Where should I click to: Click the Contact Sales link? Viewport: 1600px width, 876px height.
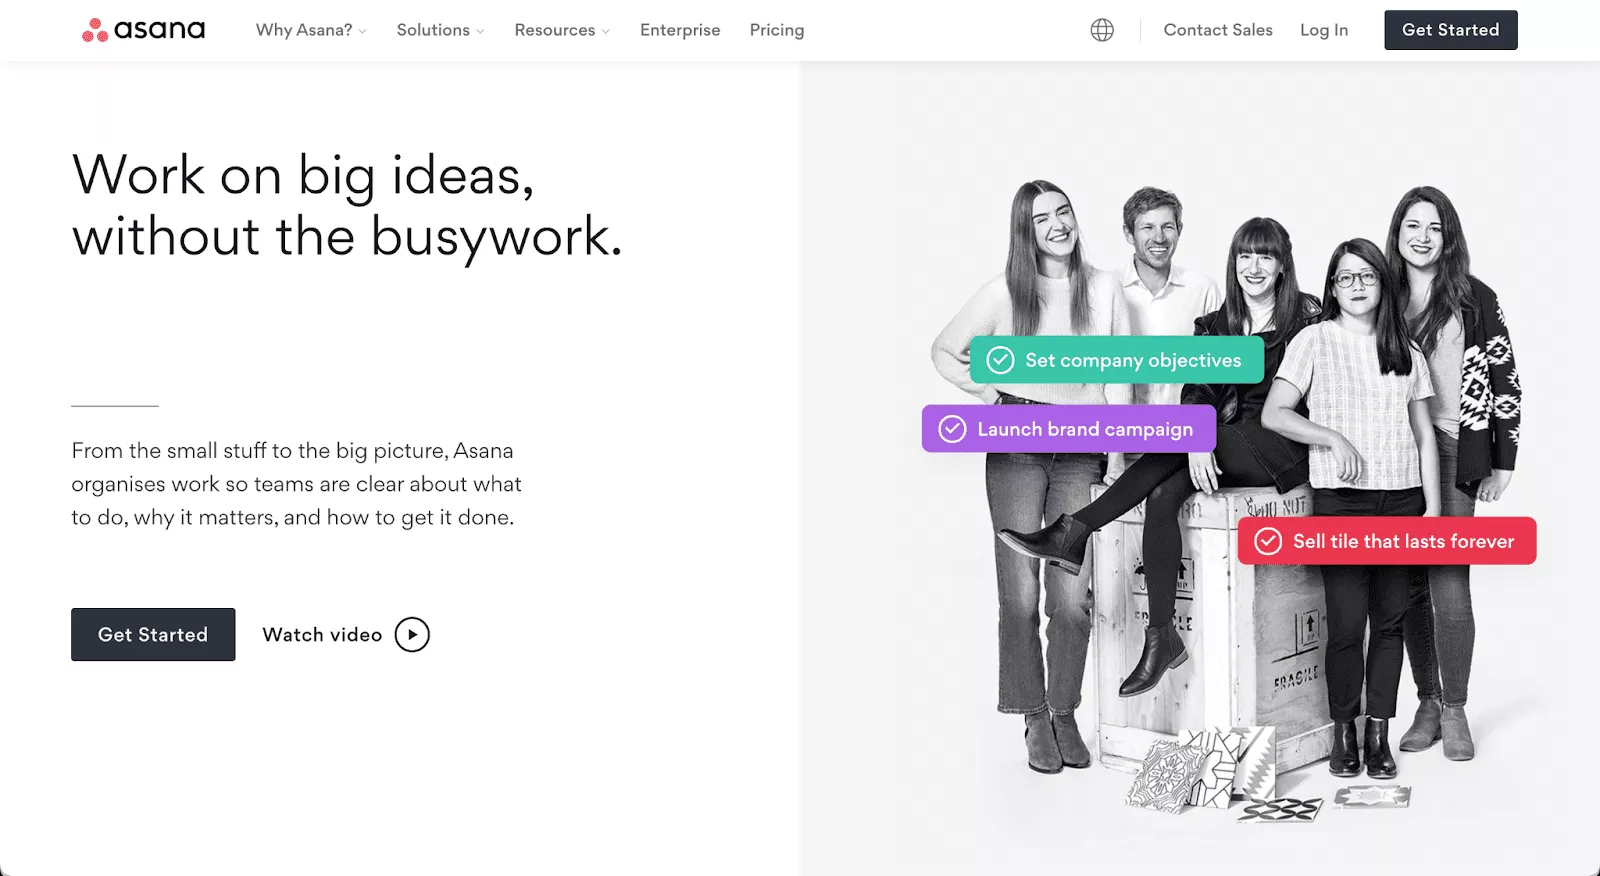point(1218,30)
